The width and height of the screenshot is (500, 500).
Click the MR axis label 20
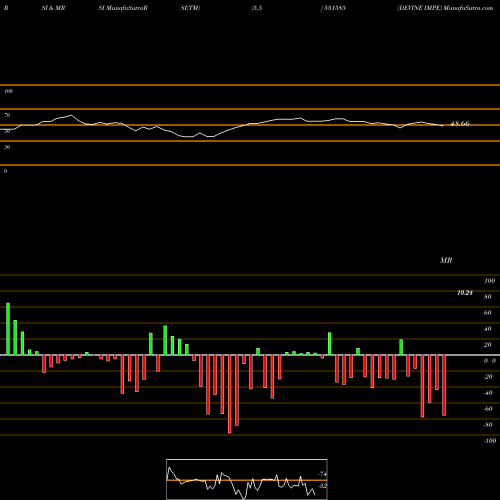(x=488, y=345)
